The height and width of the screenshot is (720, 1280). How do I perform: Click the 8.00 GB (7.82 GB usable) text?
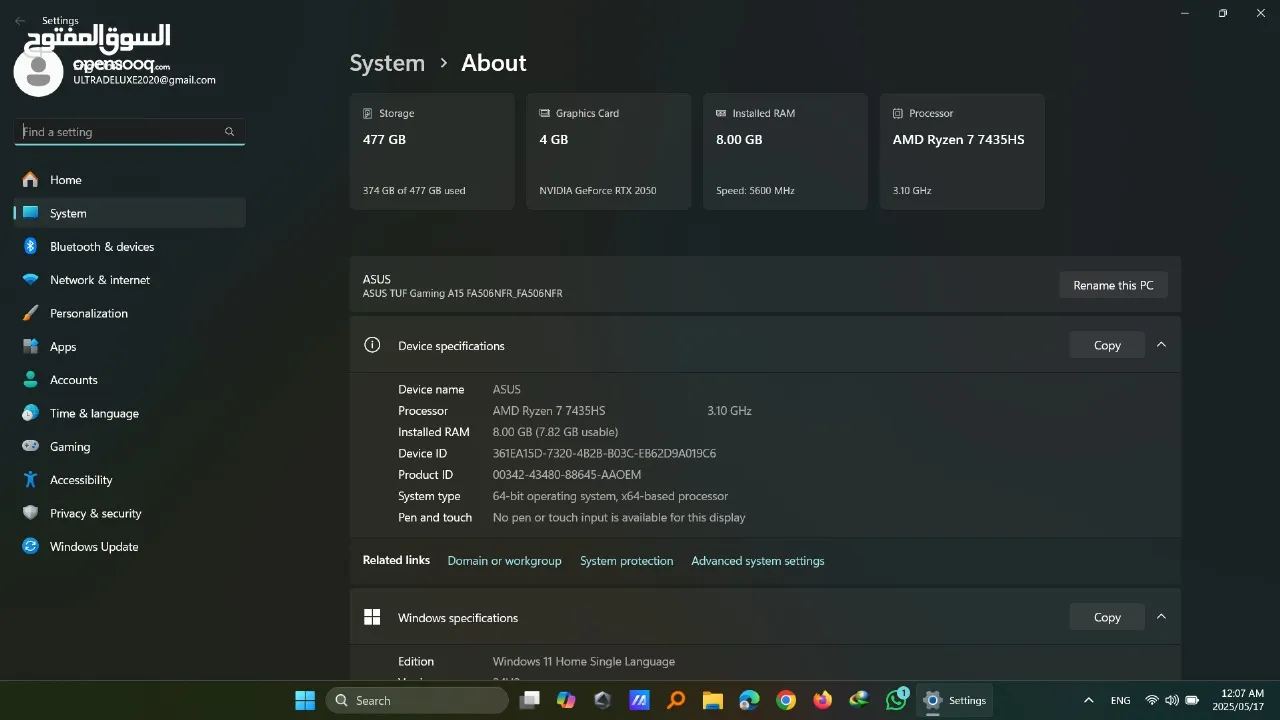click(x=555, y=432)
